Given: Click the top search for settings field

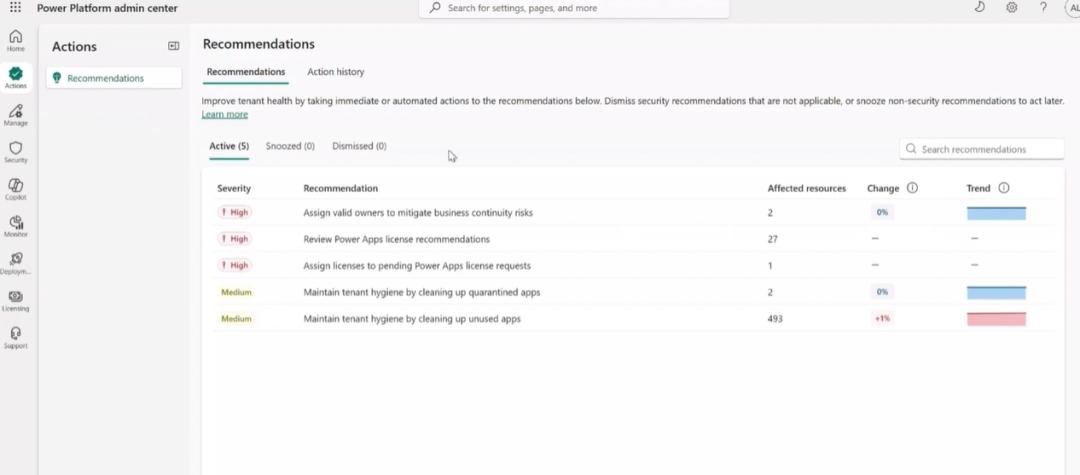Looking at the screenshot, I should pos(574,8).
